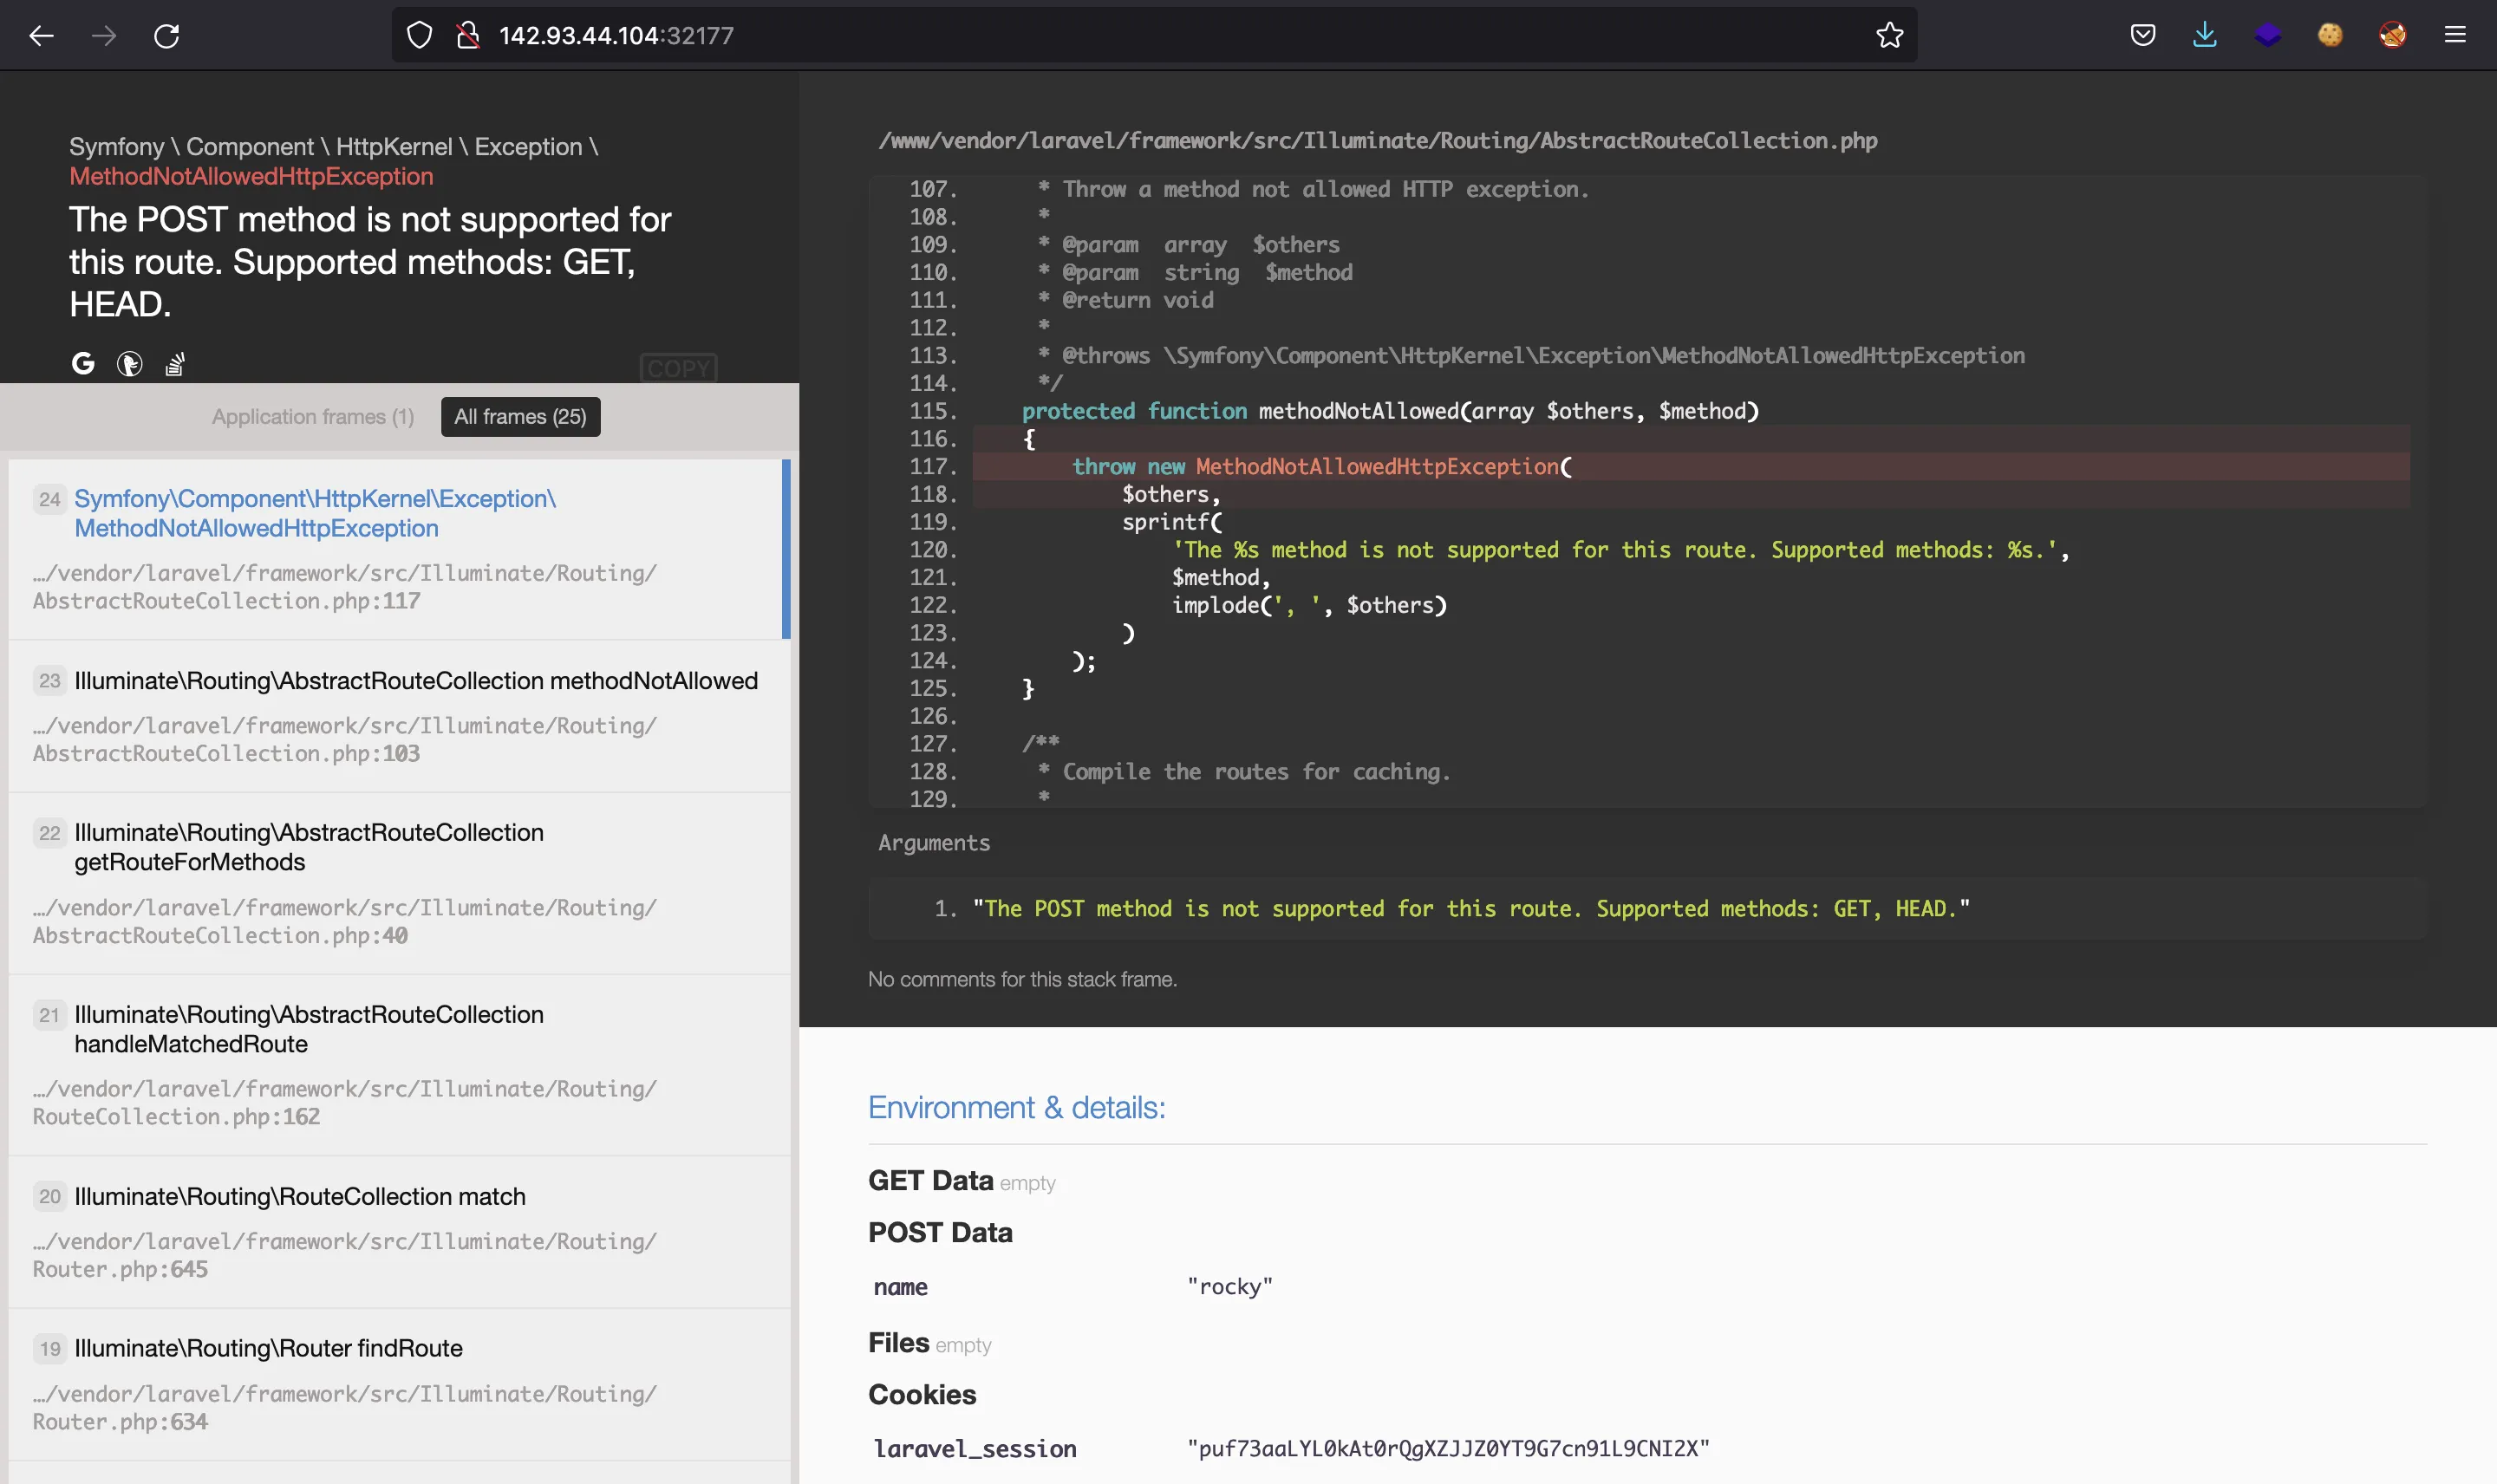Click the GET Data heading
The width and height of the screenshot is (2497, 1484).
coord(930,1181)
